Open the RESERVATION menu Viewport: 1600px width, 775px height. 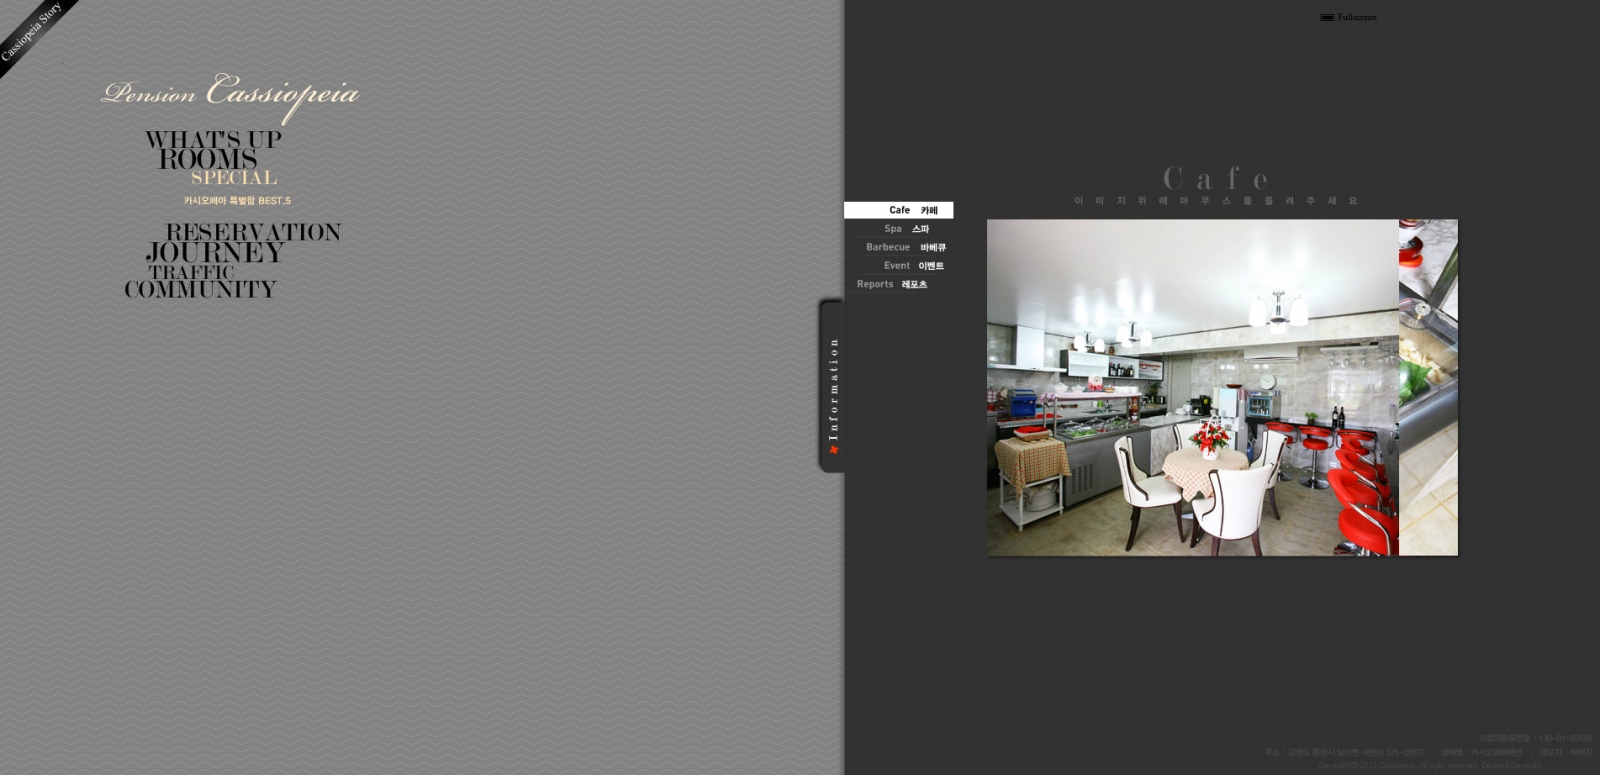(253, 232)
